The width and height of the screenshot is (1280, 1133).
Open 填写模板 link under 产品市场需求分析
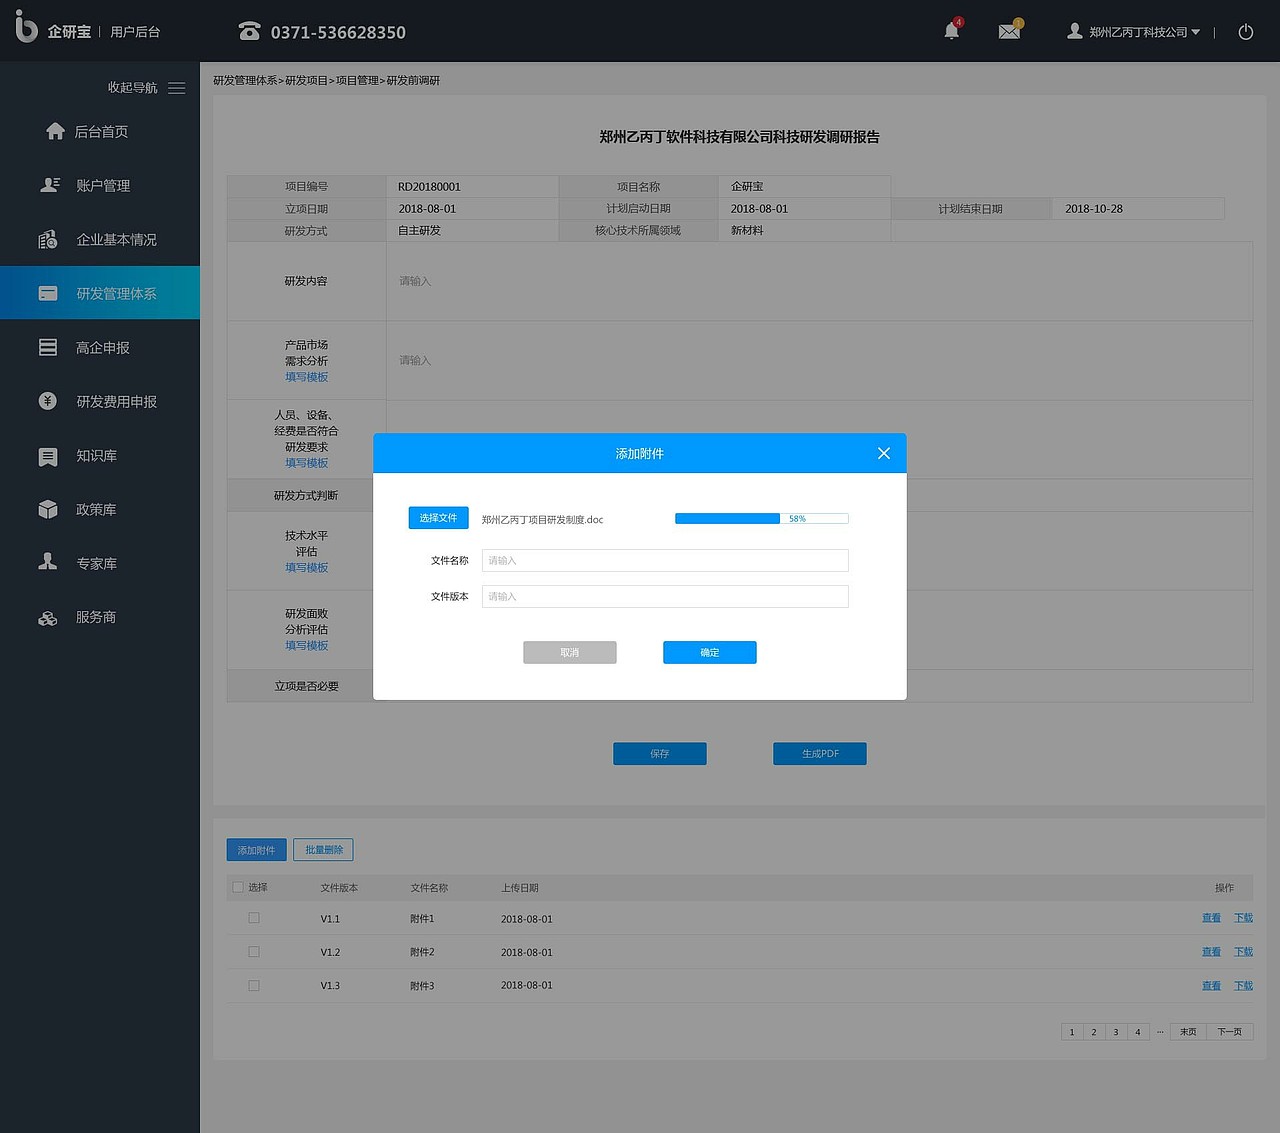306,377
